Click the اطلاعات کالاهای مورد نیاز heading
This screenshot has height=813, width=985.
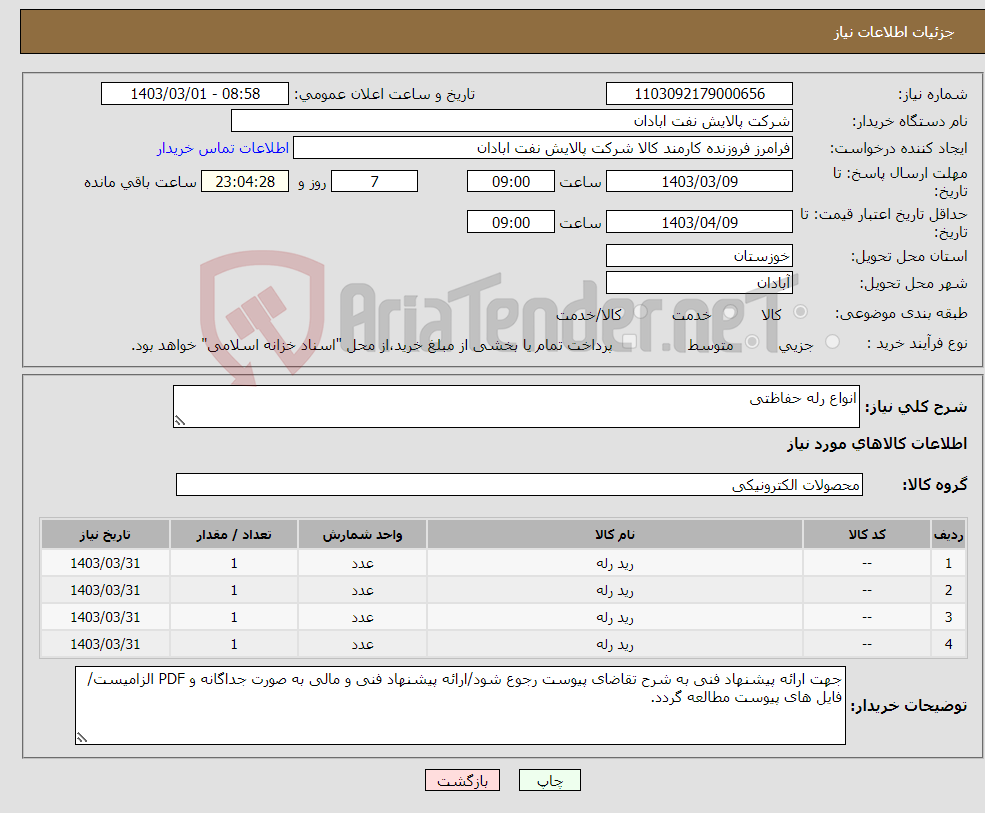click(x=877, y=444)
